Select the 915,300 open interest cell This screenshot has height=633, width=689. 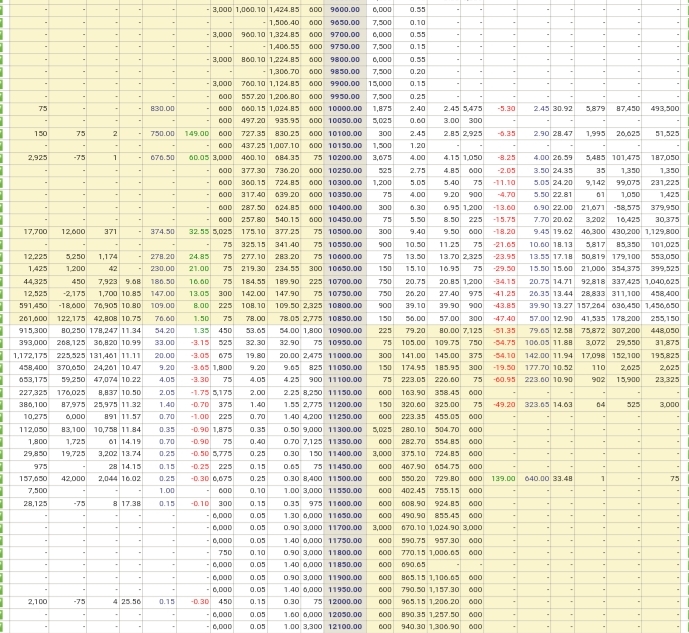(33, 330)
